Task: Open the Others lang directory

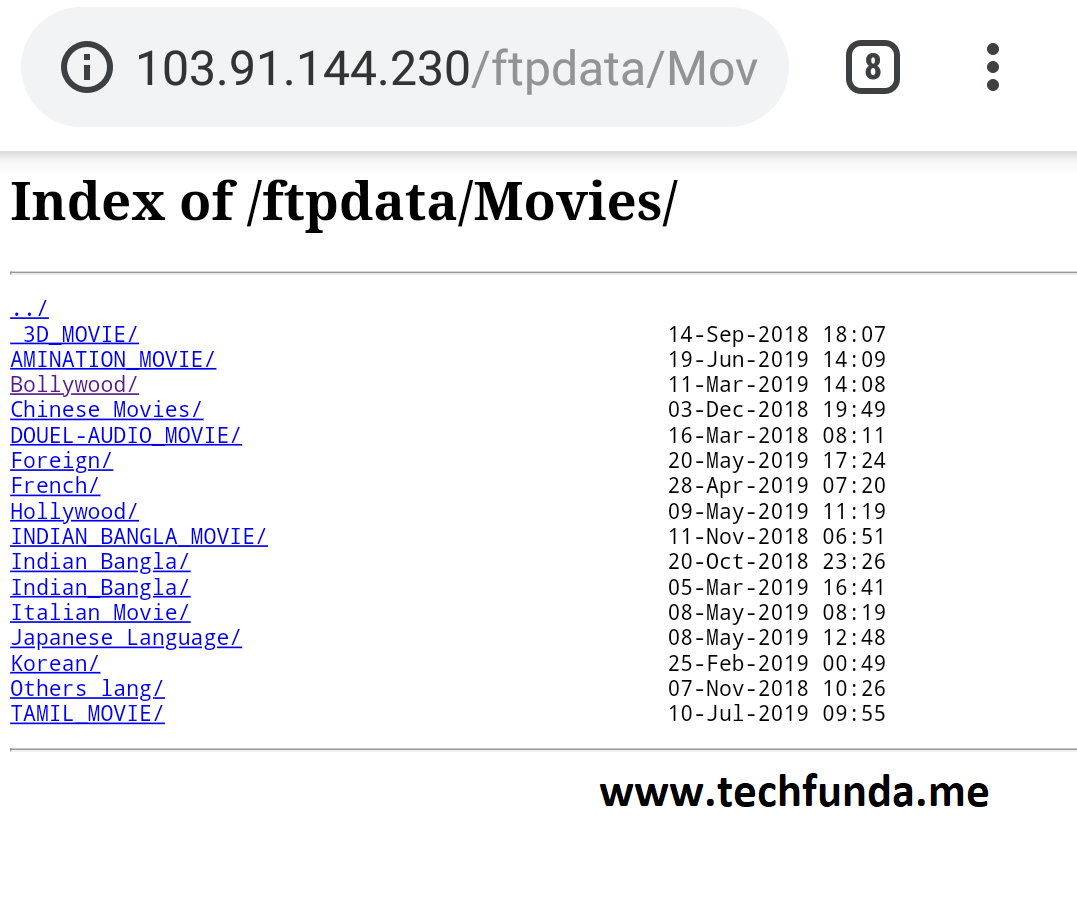Action: click(87, 688)
